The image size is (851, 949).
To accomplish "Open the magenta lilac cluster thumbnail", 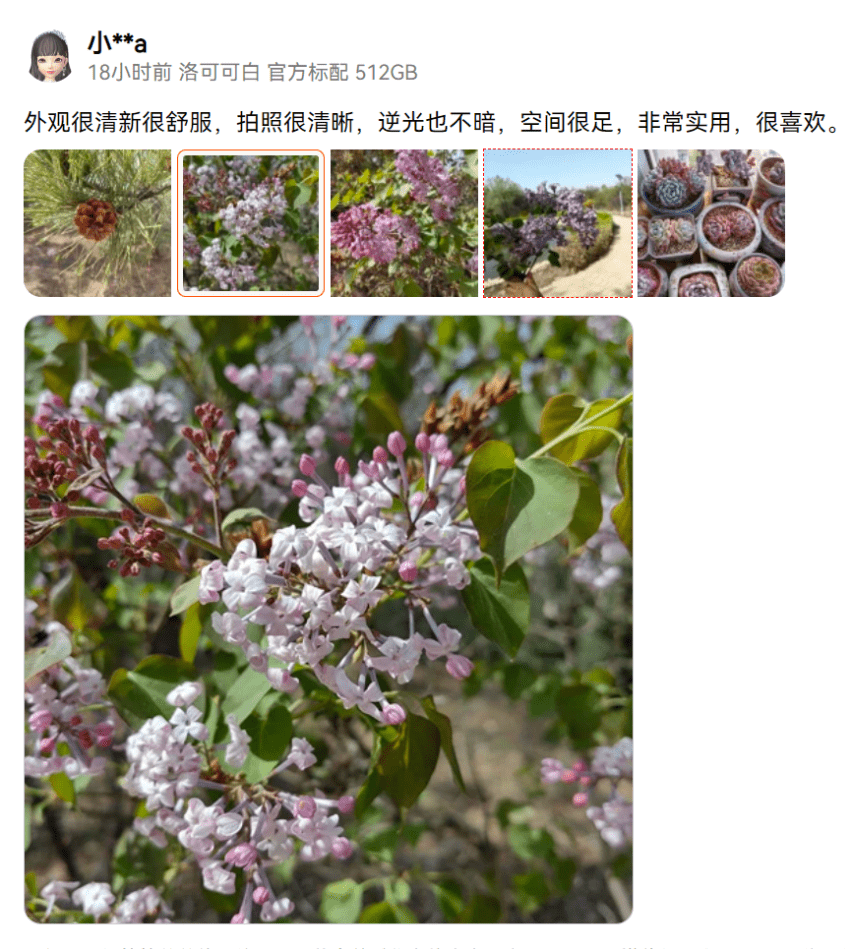I will coord(404,223).
